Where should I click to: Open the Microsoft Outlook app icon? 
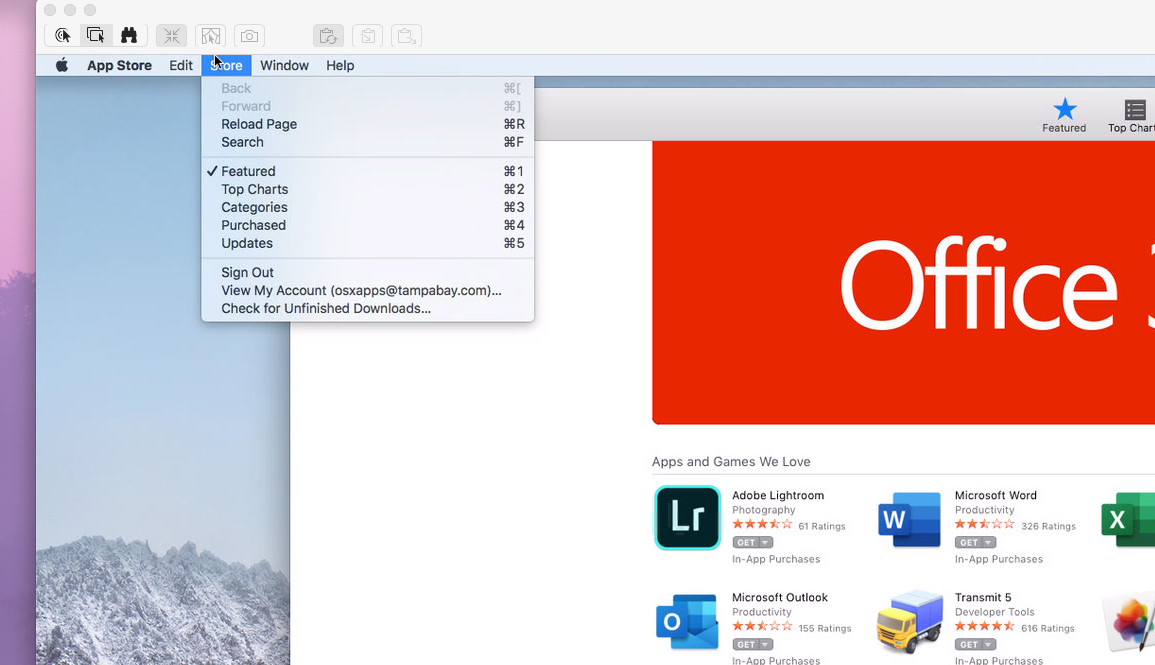click(x=687, y=622)
